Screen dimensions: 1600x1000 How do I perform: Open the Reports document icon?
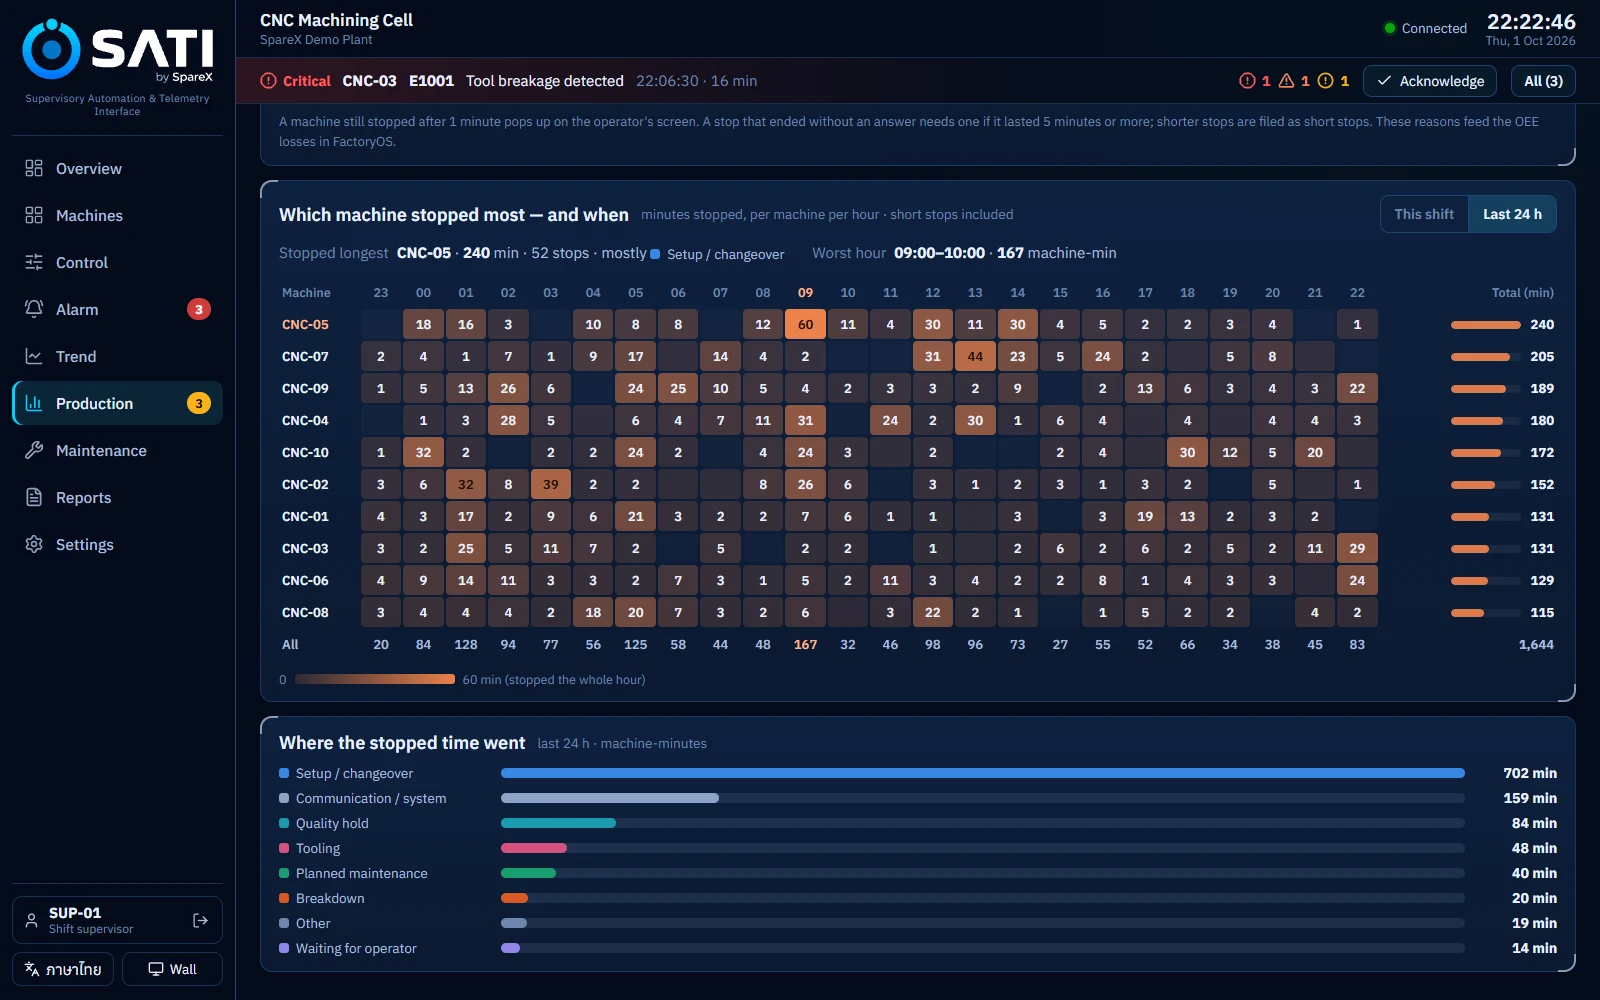(x=34, y=497)
